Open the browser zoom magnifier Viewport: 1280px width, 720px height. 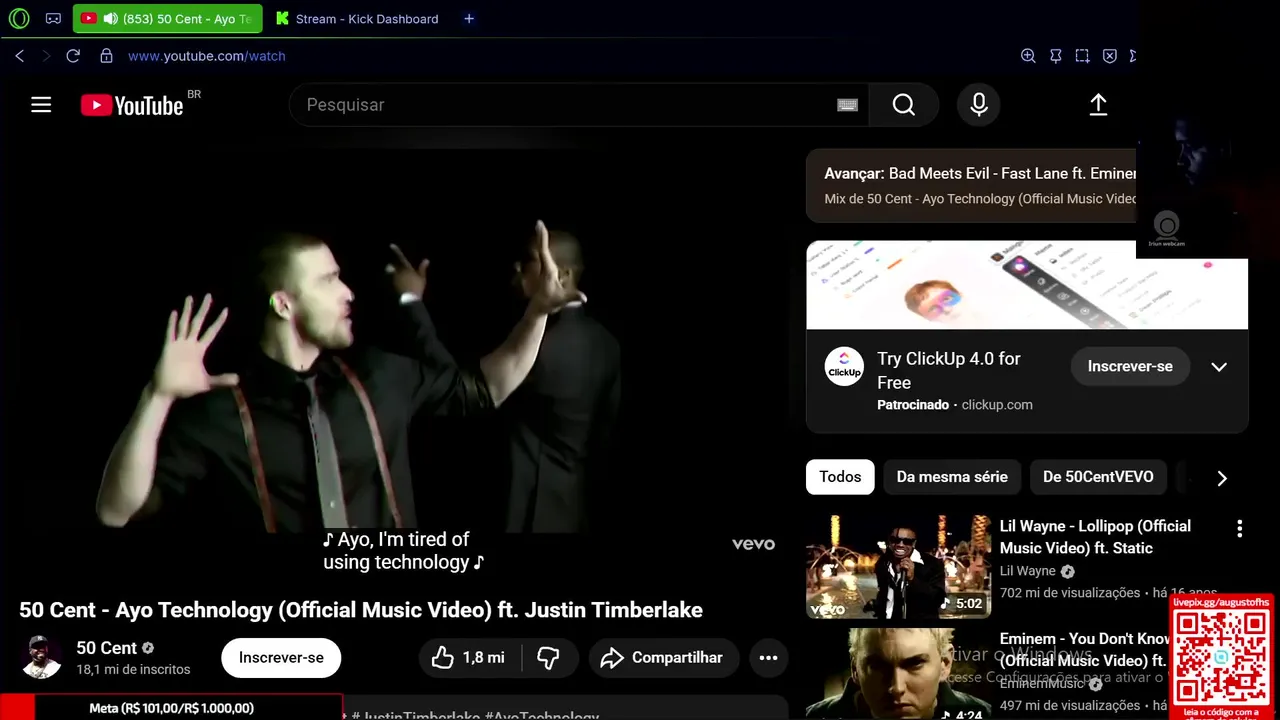pyautogui.click(x=1028, y=56)
